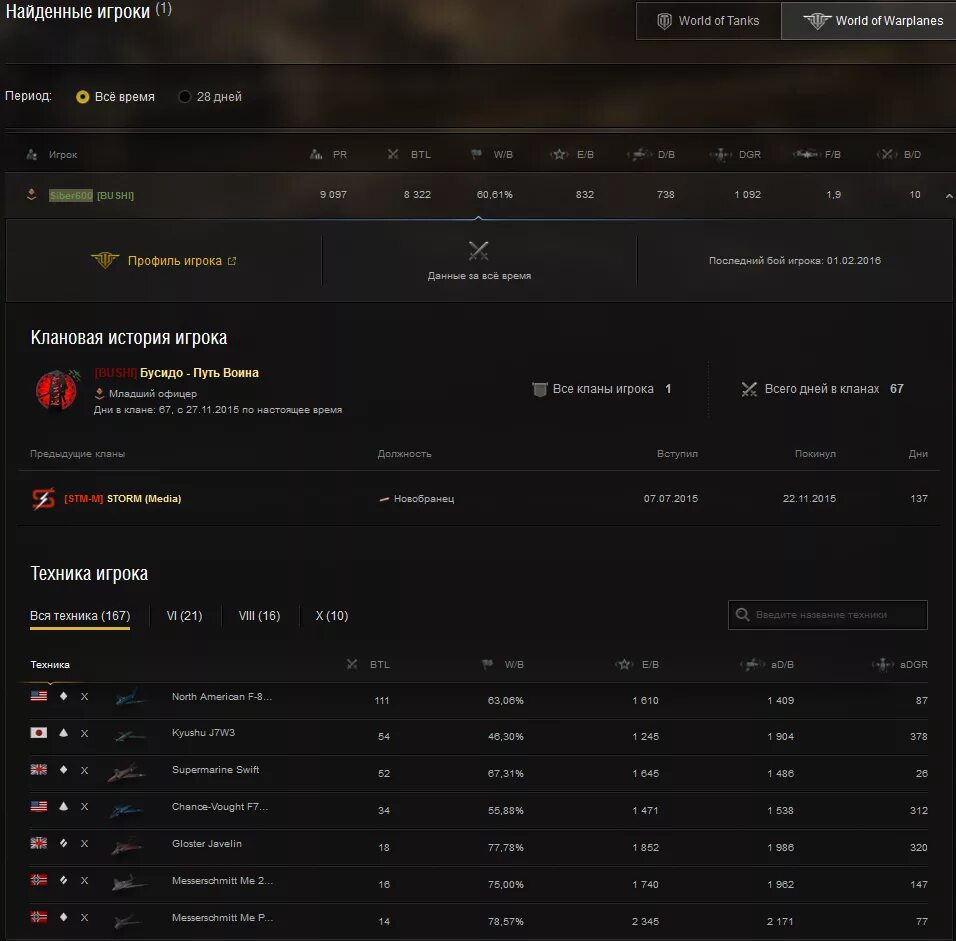Switch to World of Warplanes tab
The image size is (956, 941).
tap(871, 21)
